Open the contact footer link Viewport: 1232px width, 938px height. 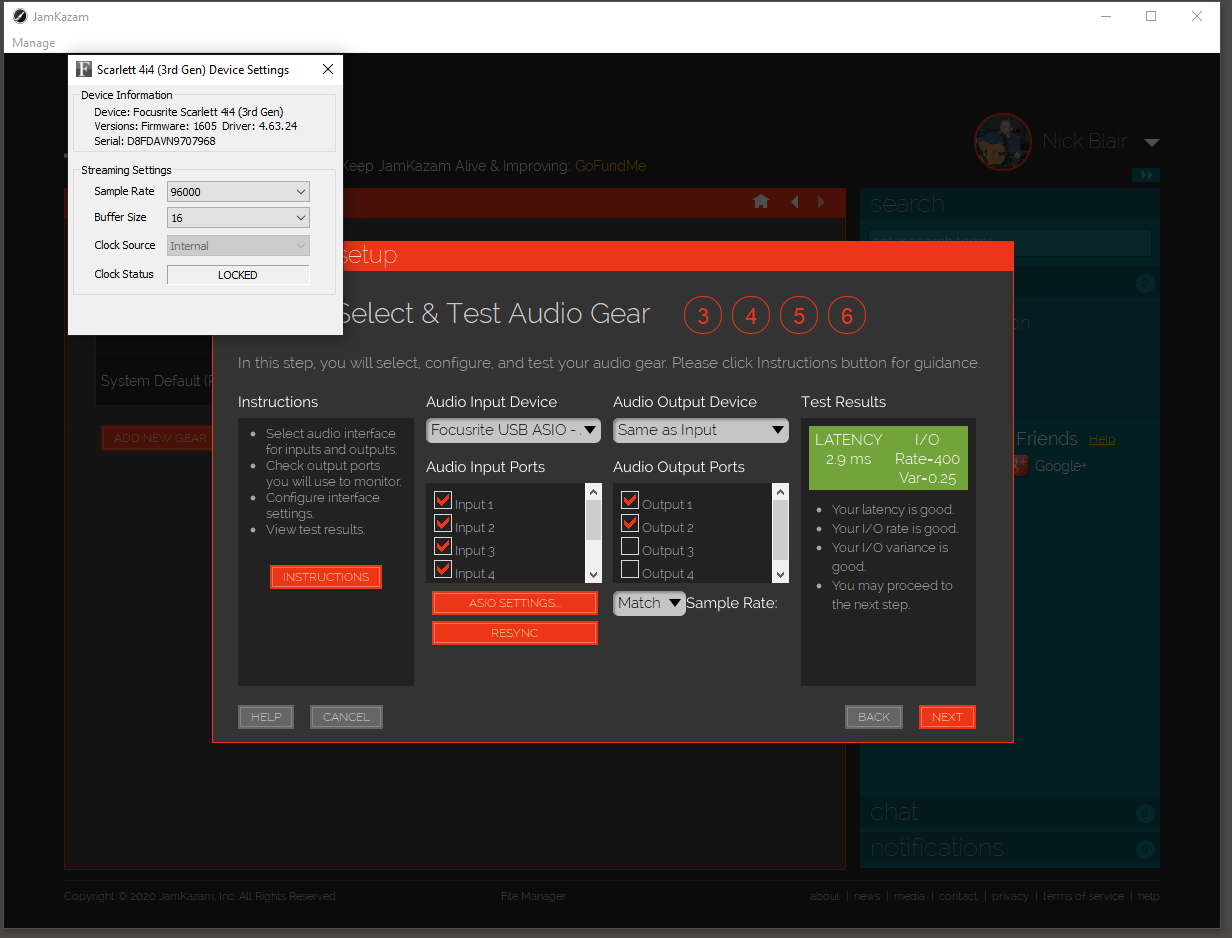[x=958, y=896]
